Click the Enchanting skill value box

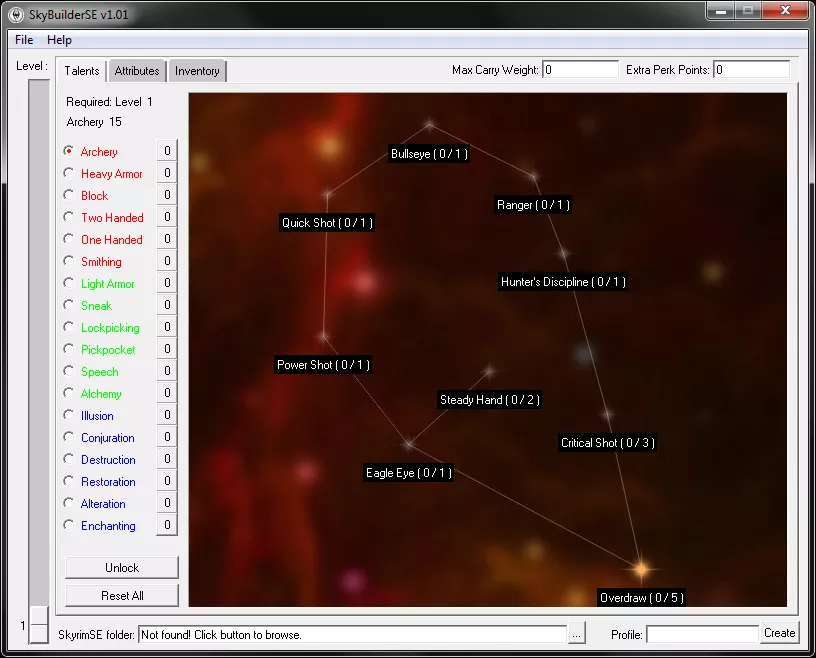[167, 525]
